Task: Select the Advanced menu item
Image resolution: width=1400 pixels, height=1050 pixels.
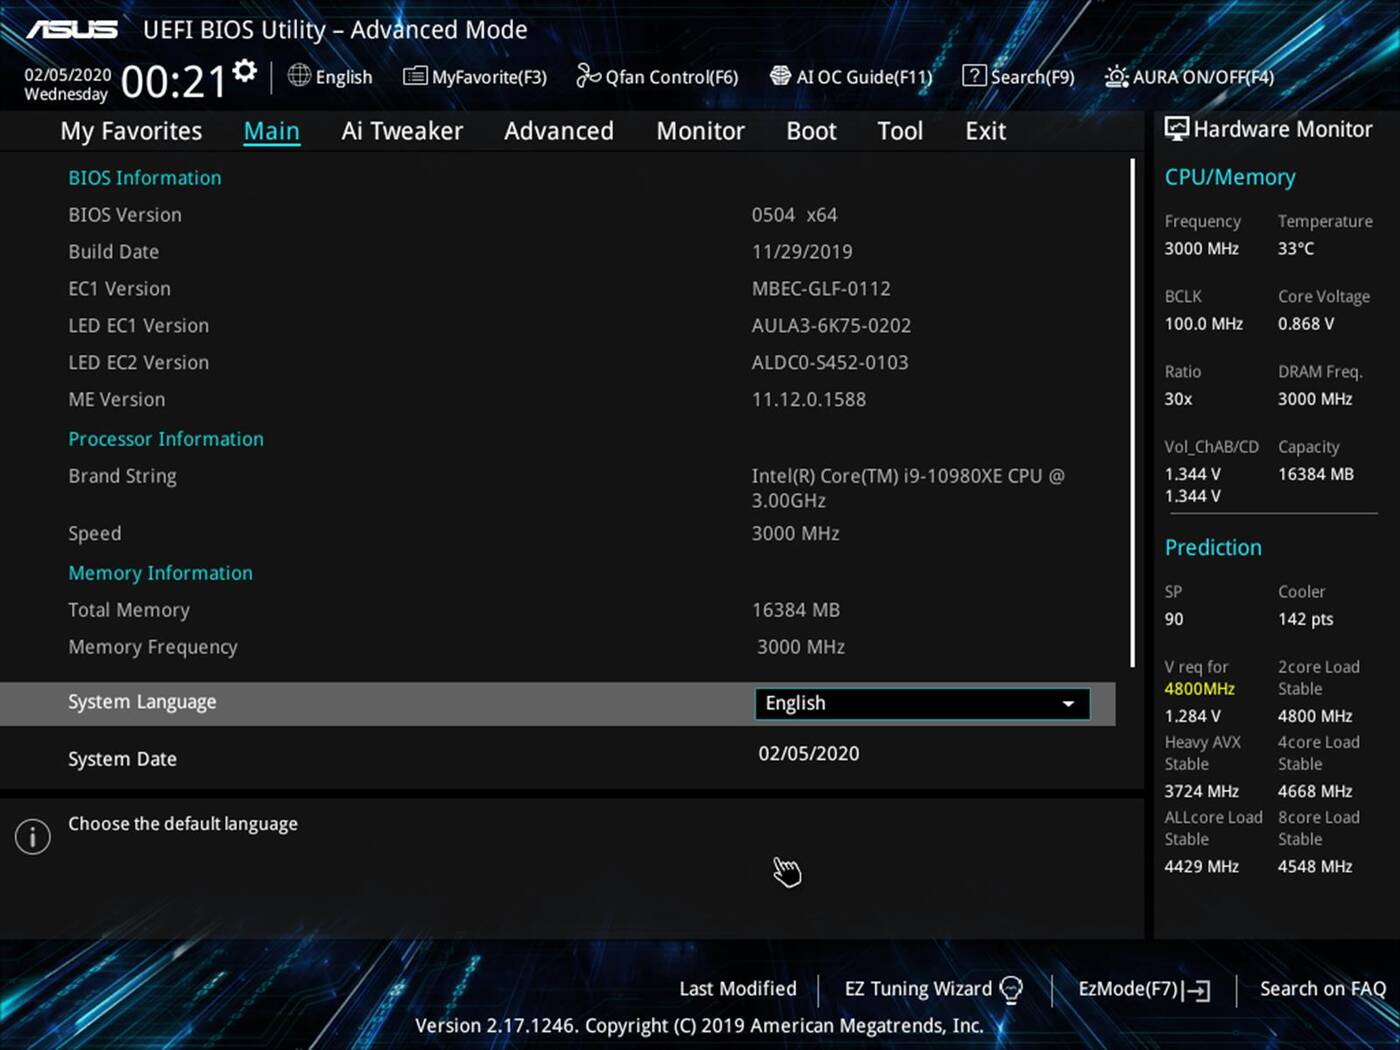Action: (558, 130)
